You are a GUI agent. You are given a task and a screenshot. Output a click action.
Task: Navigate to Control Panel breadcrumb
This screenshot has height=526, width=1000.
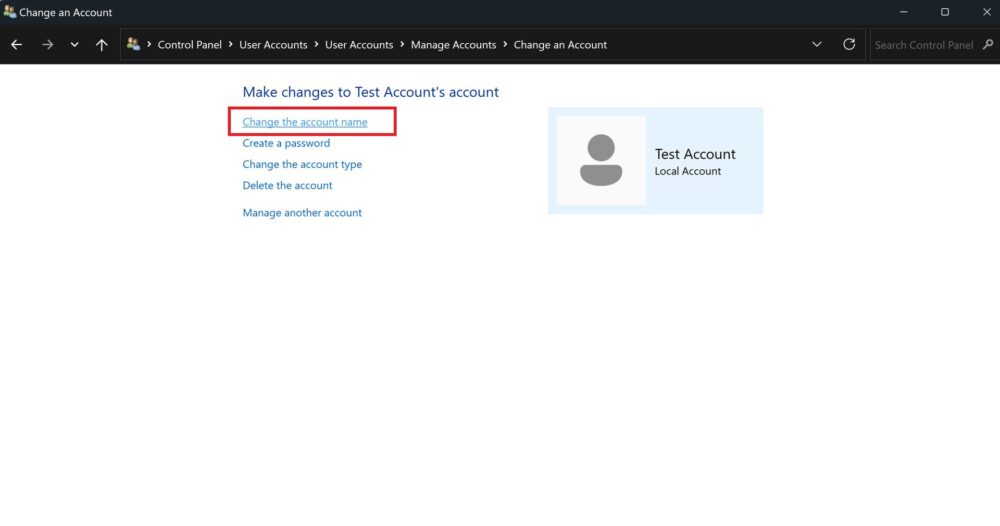190,45
